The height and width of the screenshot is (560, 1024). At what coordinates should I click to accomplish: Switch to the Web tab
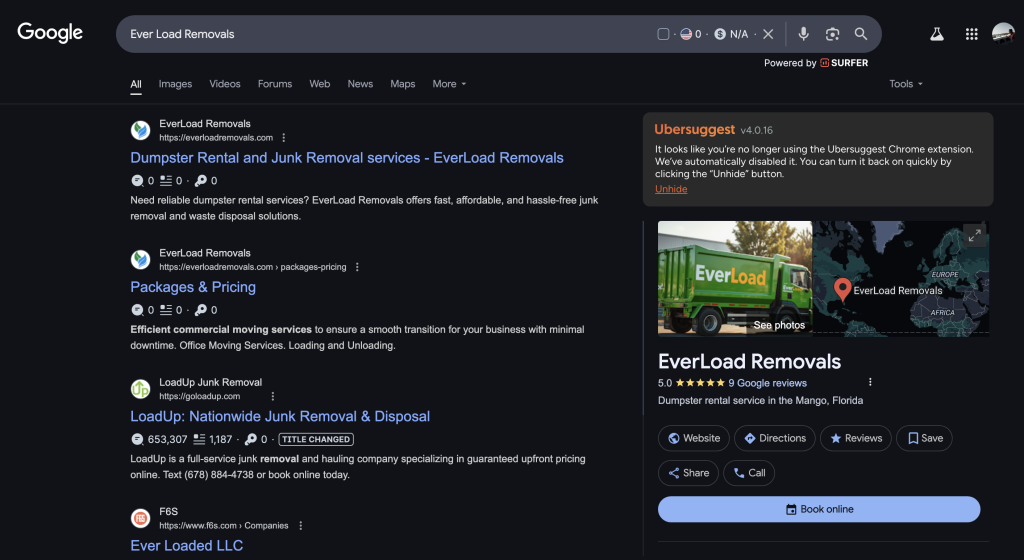(x=319, y=84)
